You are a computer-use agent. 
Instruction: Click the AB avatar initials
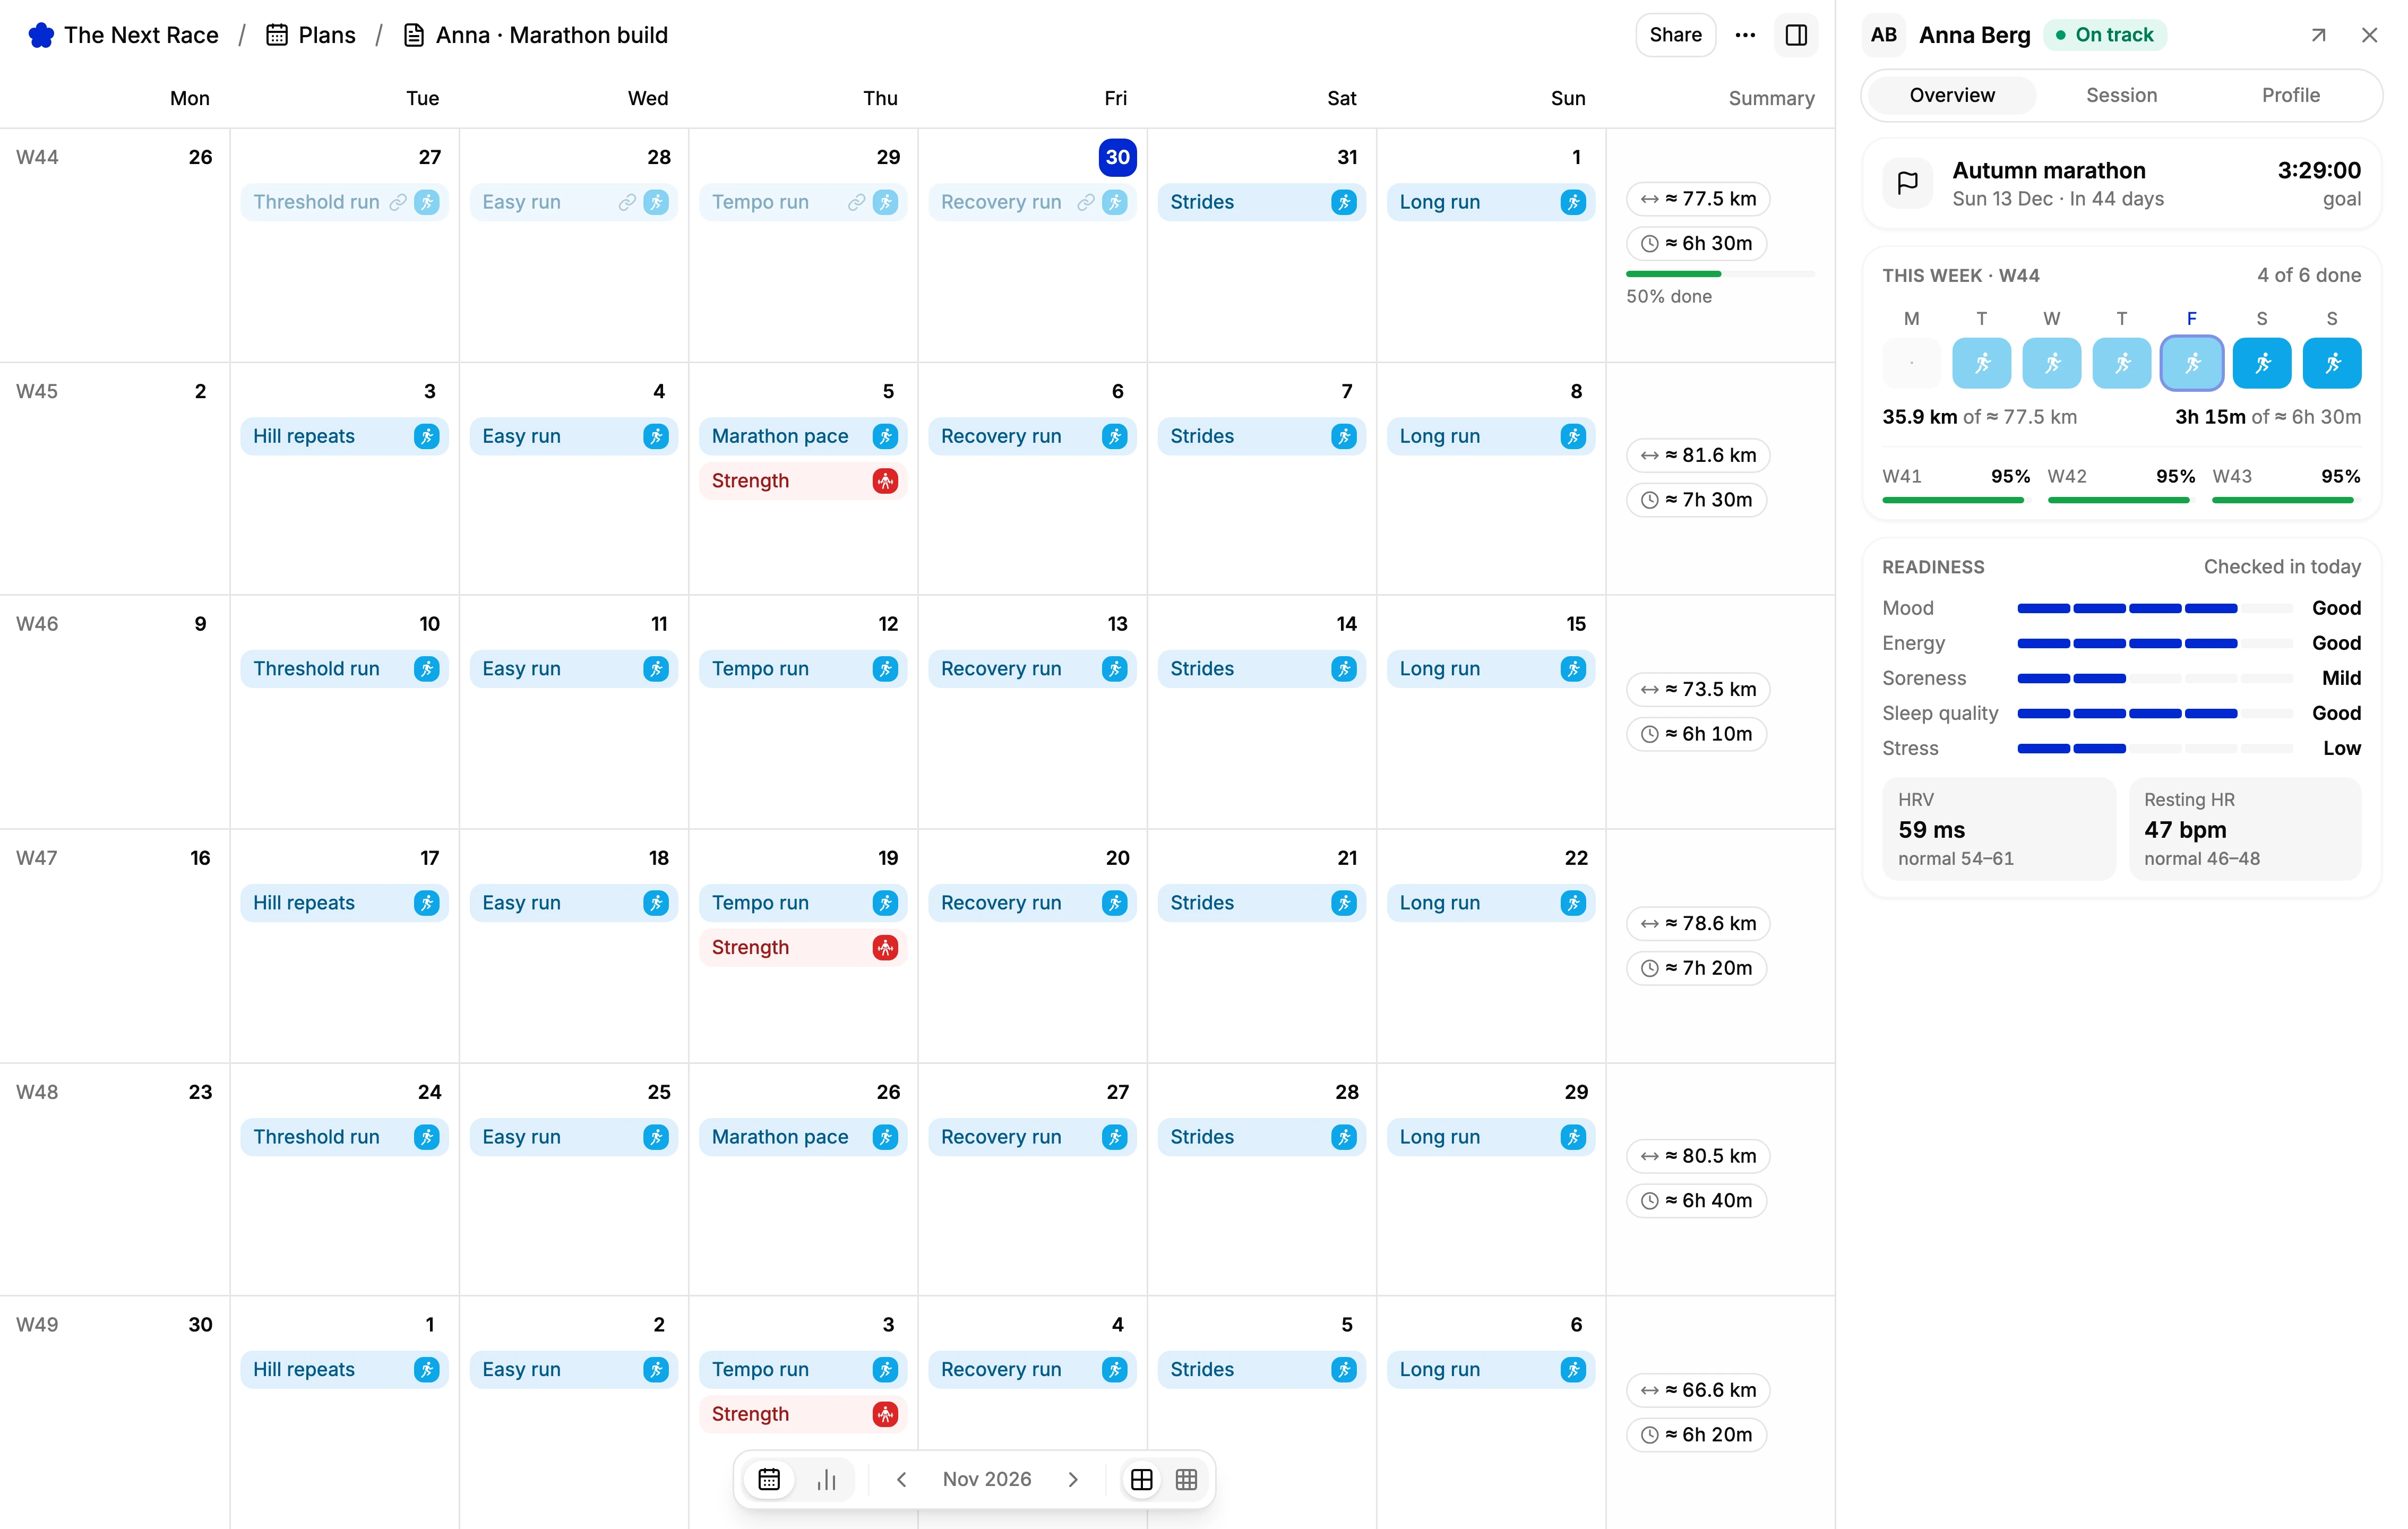(1883, 35)
